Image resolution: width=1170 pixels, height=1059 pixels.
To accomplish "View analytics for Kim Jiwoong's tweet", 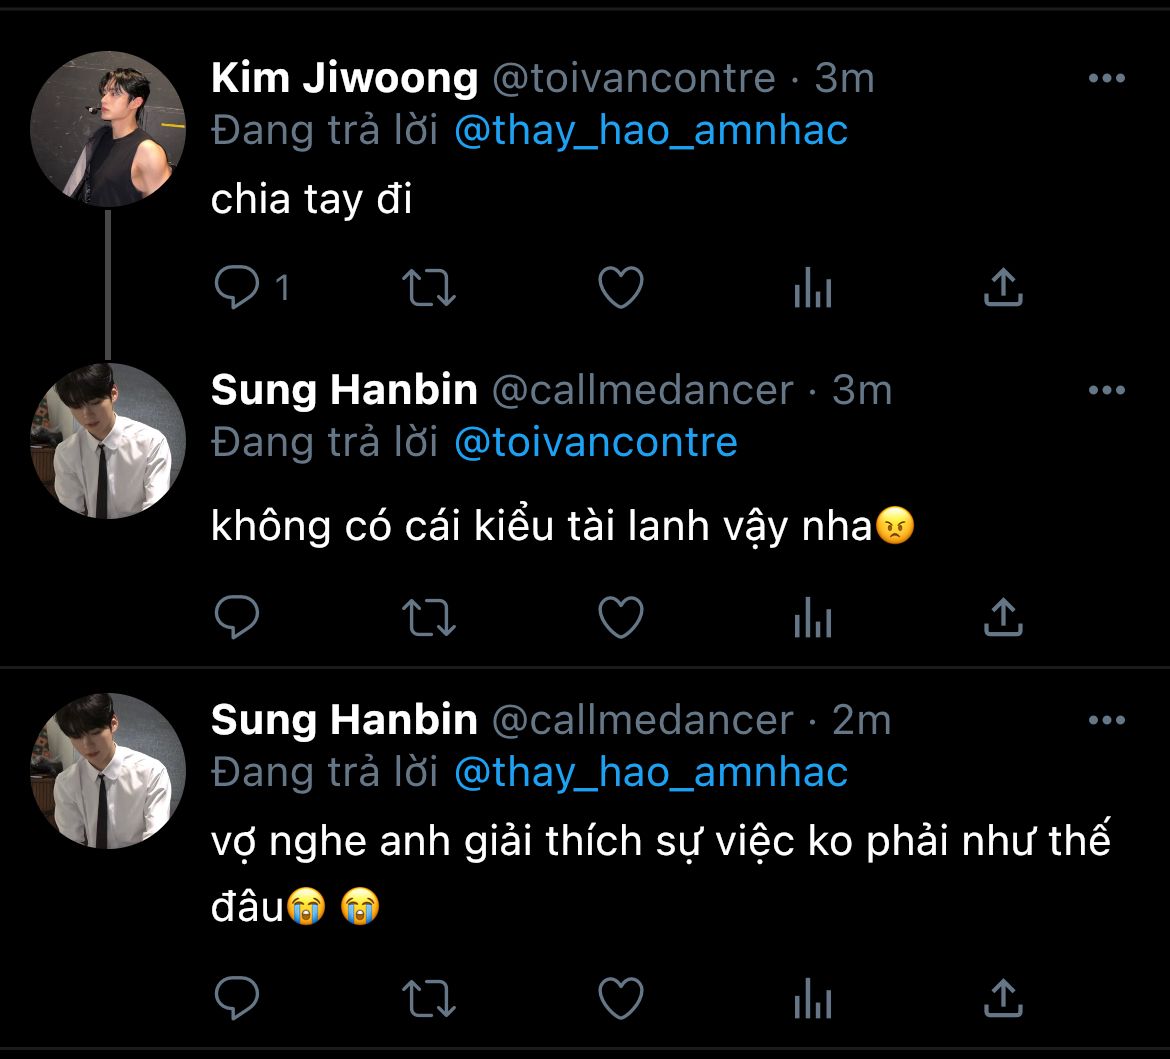I will coord(812,290).
